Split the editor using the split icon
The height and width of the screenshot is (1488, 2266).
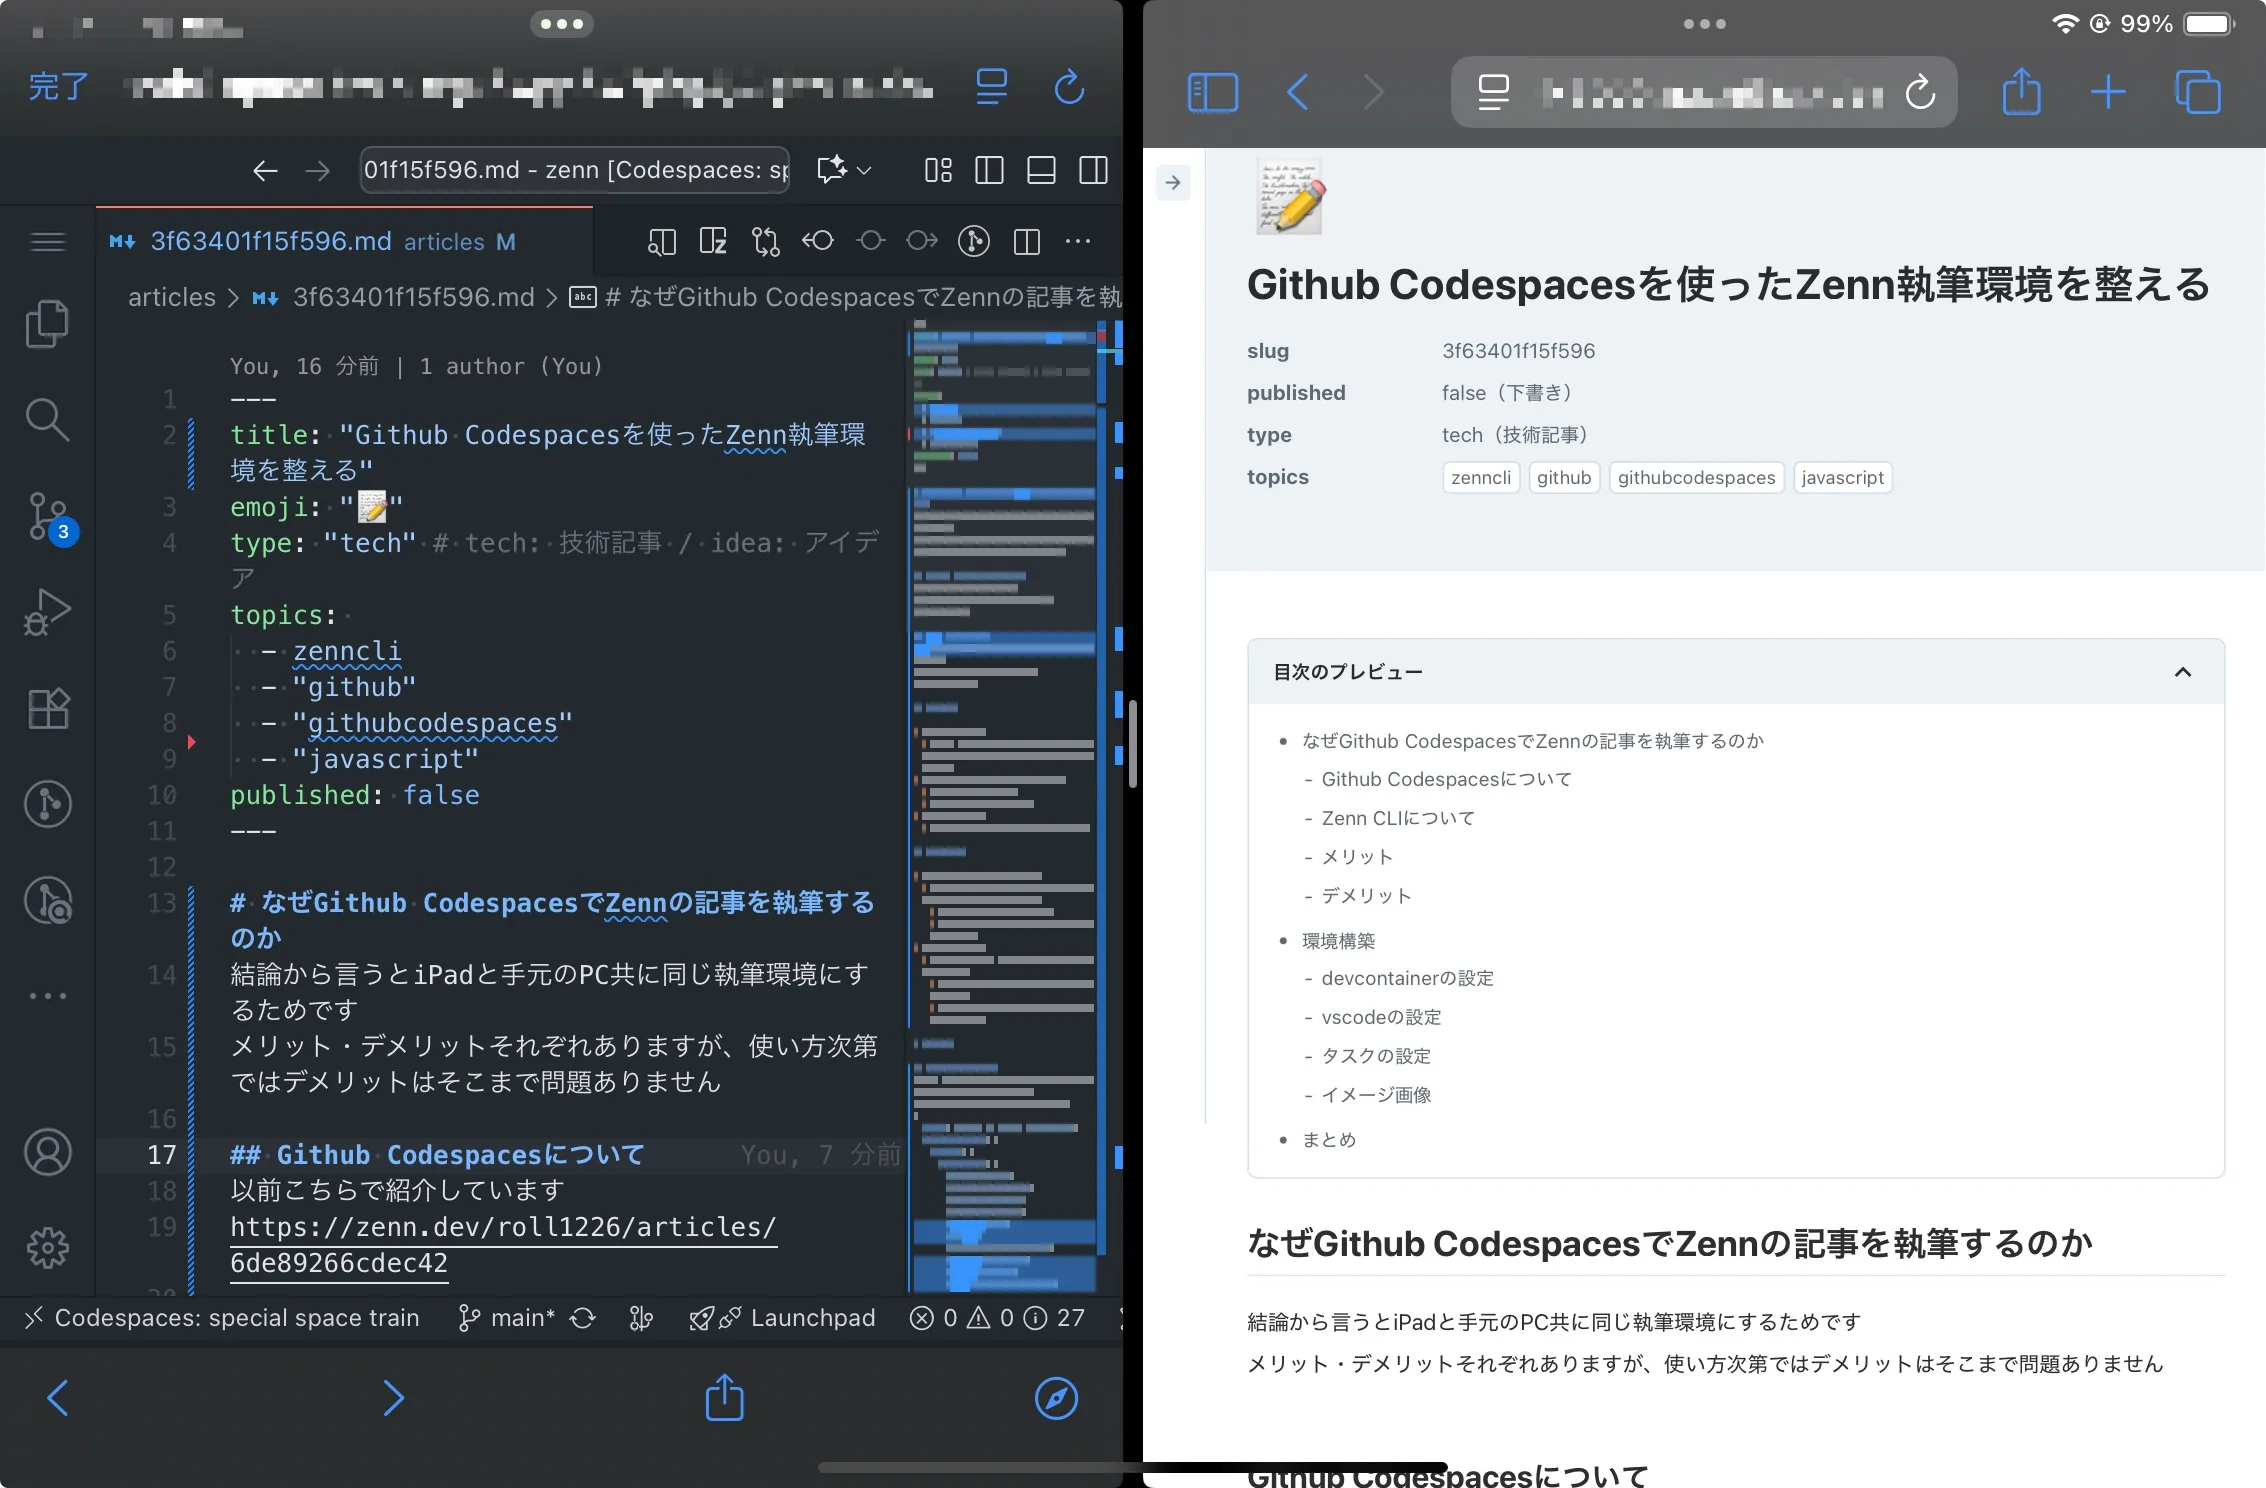[x=1026, y=241]
